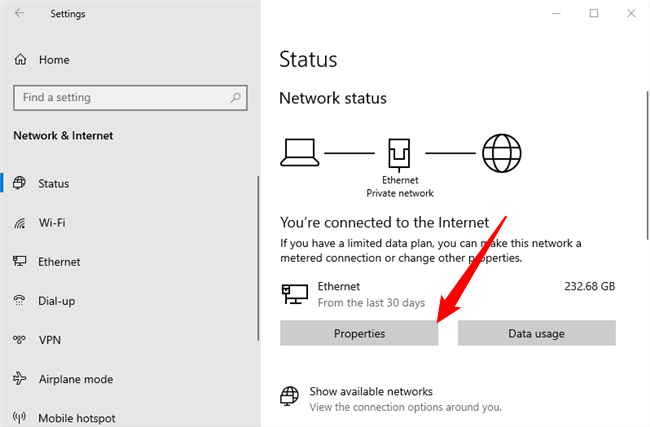Click the show available networks globe icon
The width and height of the screenshot is (650, 427).
click(289, 395)
